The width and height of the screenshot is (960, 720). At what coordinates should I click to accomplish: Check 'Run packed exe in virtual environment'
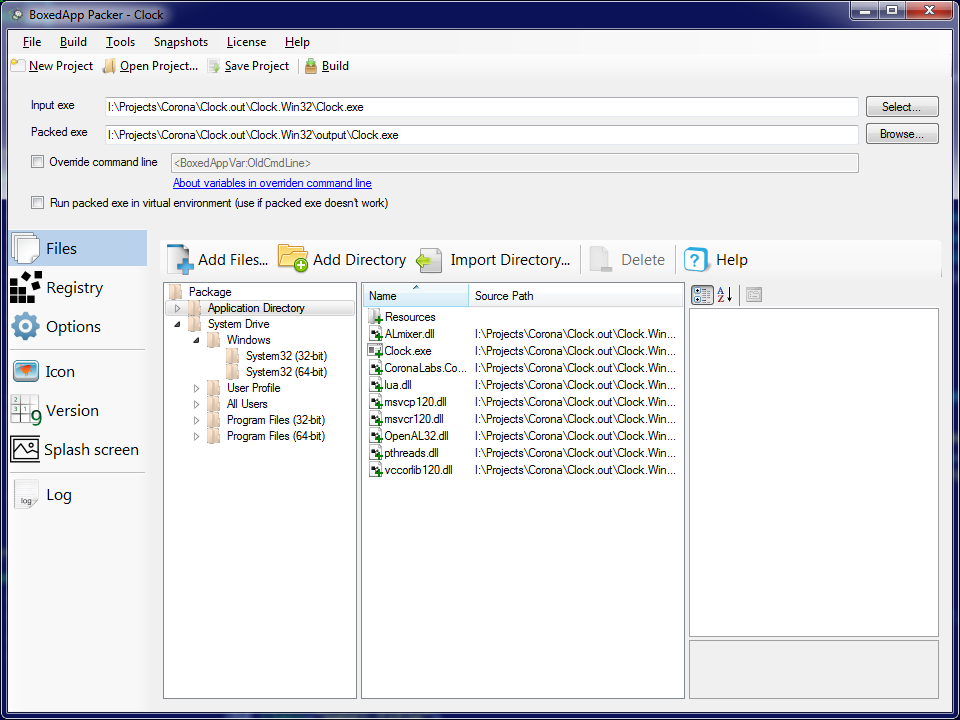37,201
